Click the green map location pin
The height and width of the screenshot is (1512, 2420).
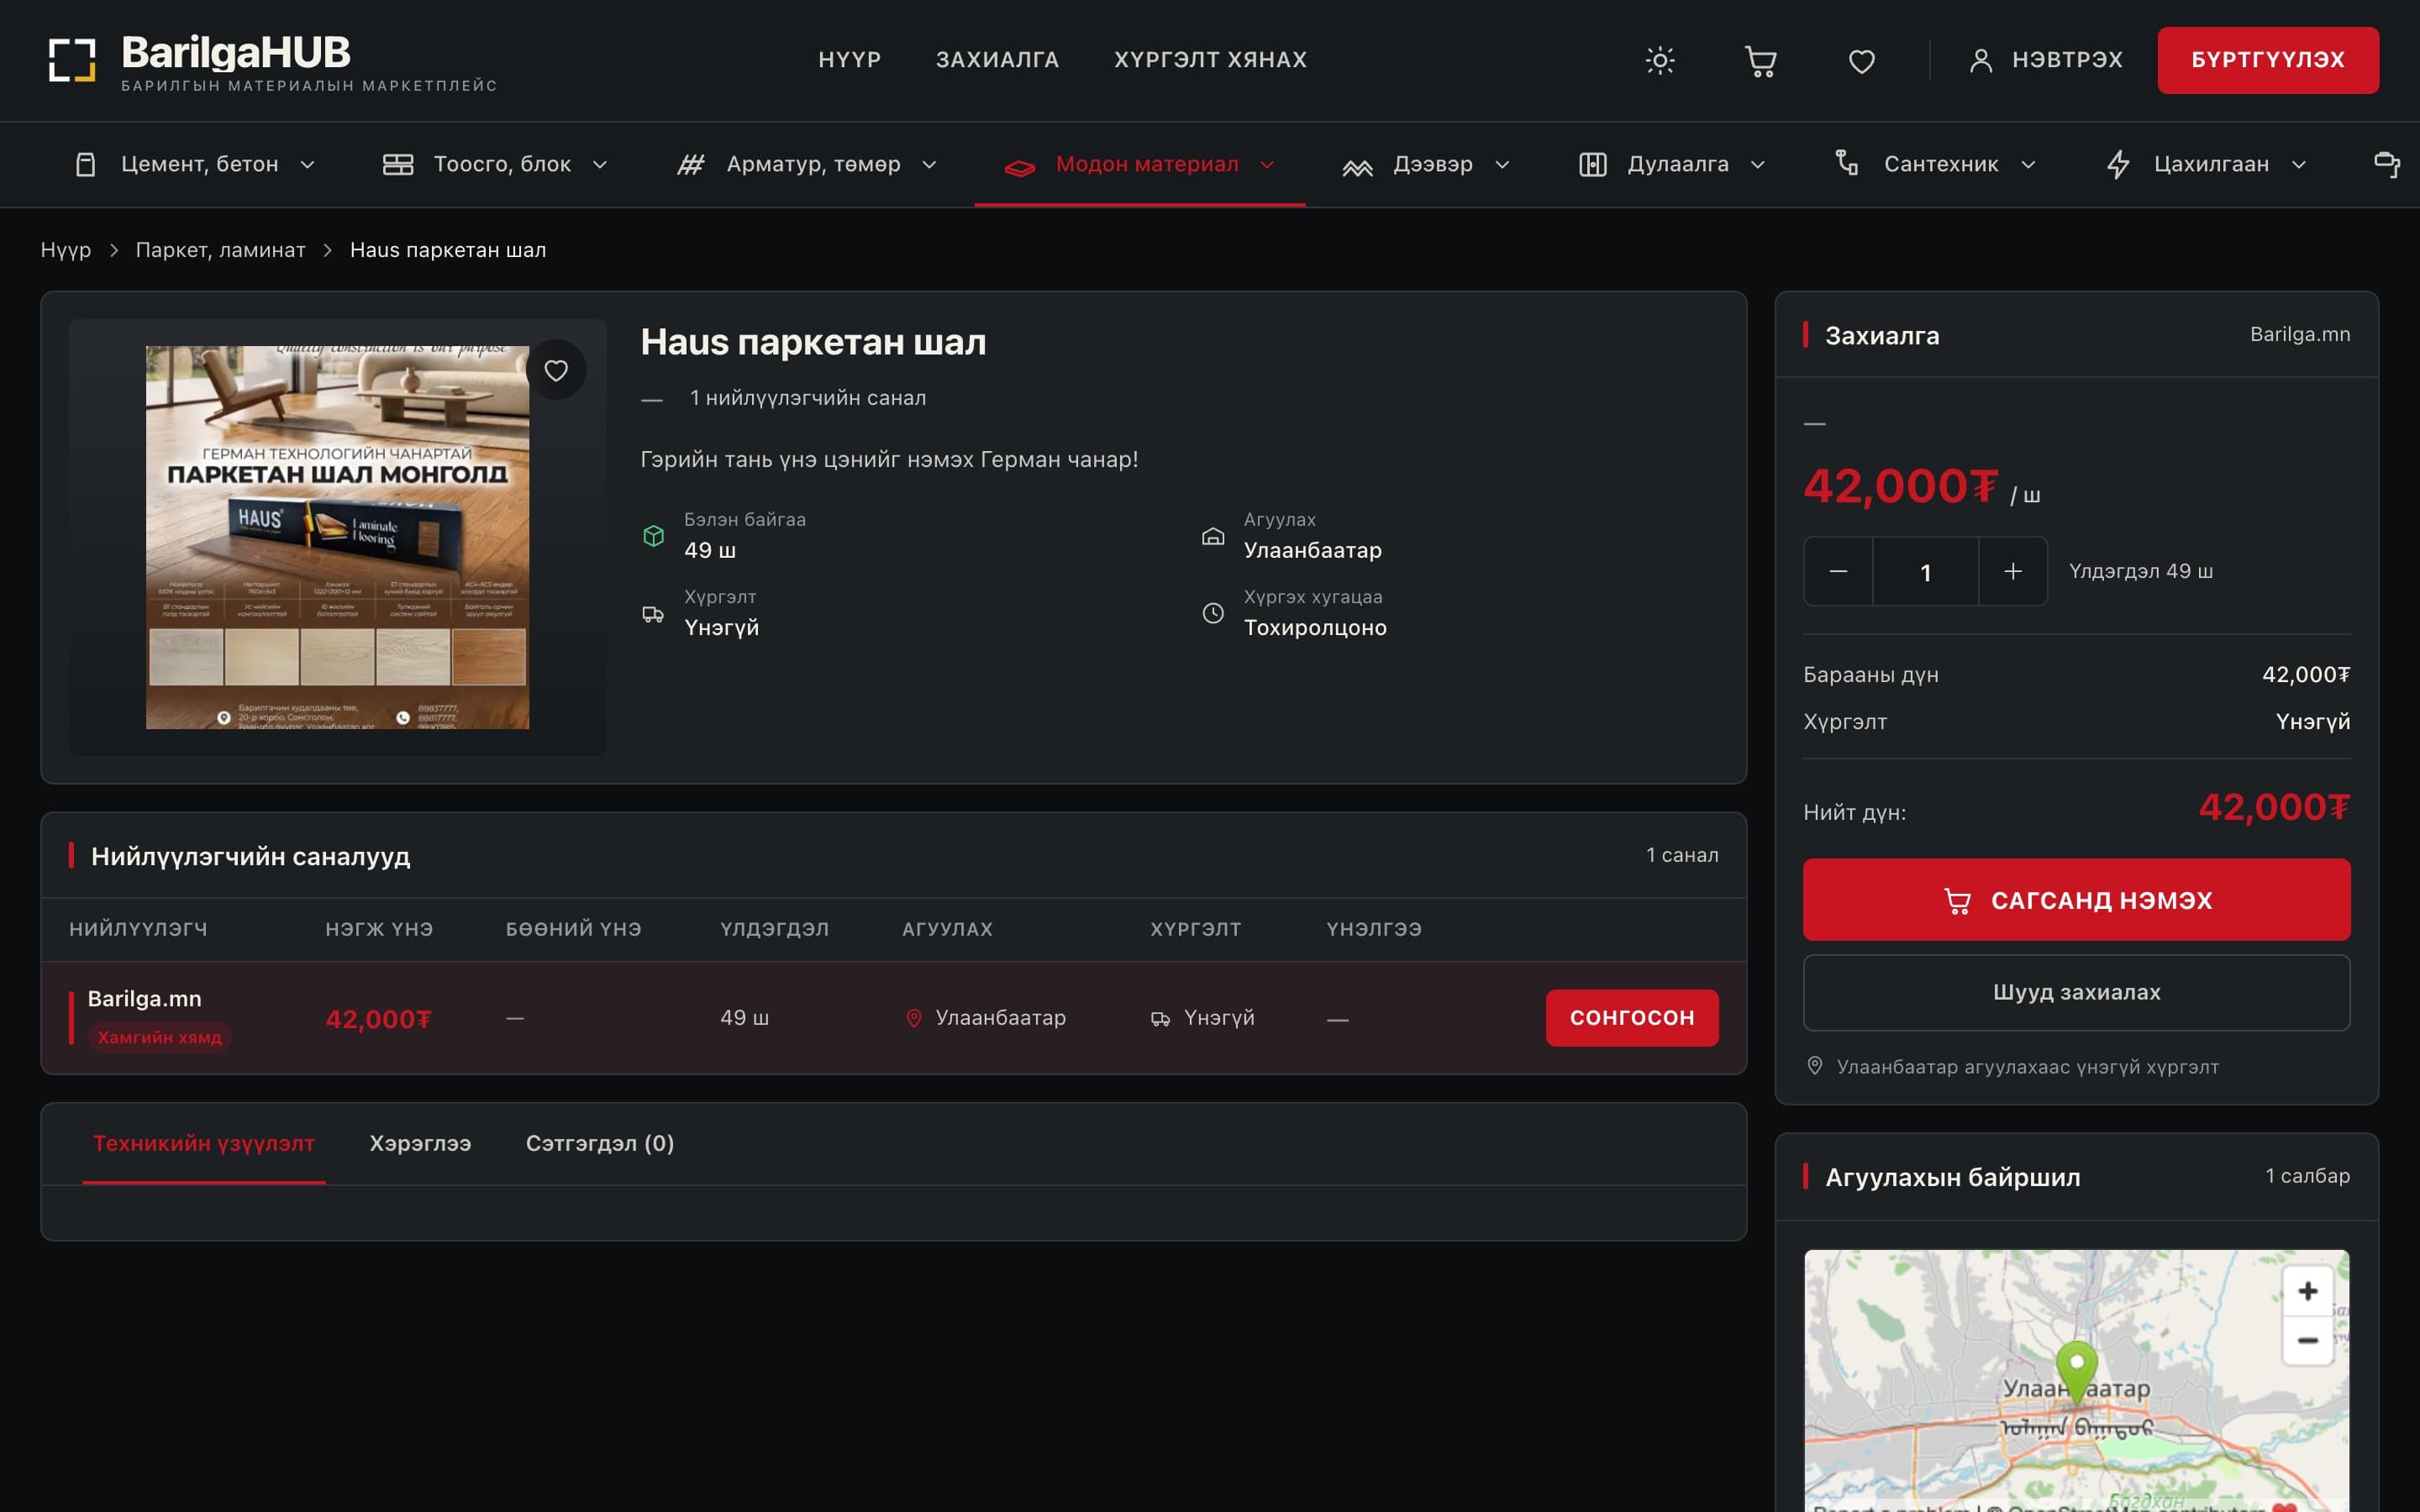coord(2077,1372)
